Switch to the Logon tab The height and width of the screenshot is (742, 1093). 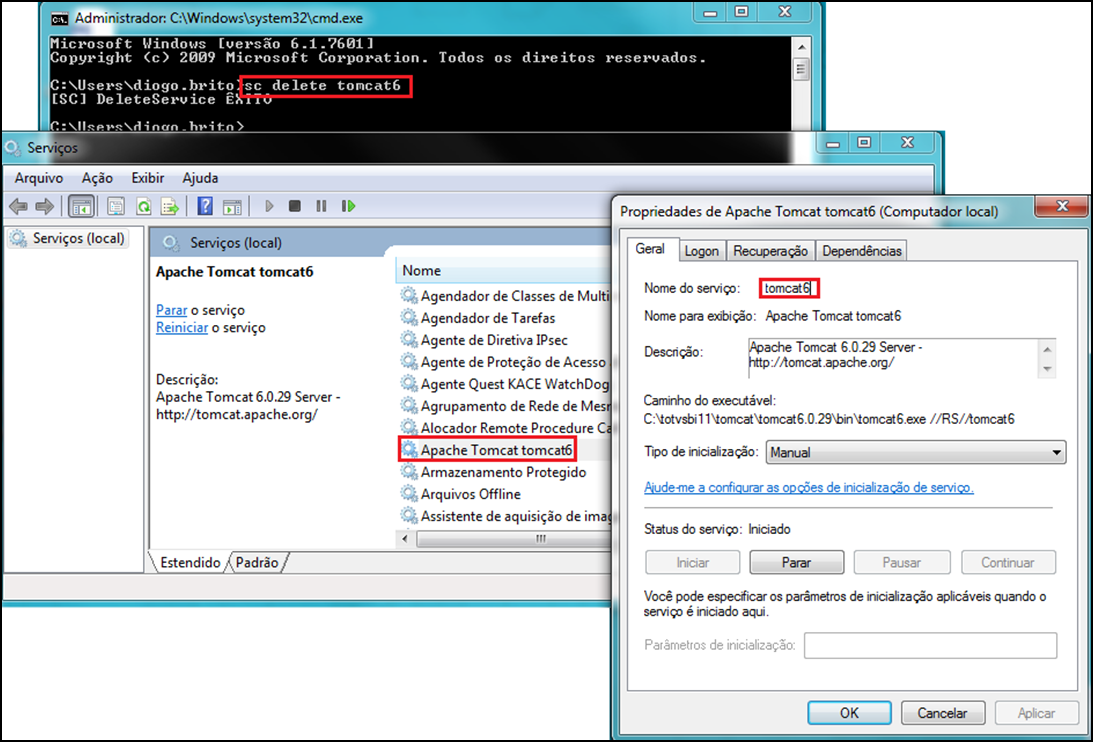point(701,251)
